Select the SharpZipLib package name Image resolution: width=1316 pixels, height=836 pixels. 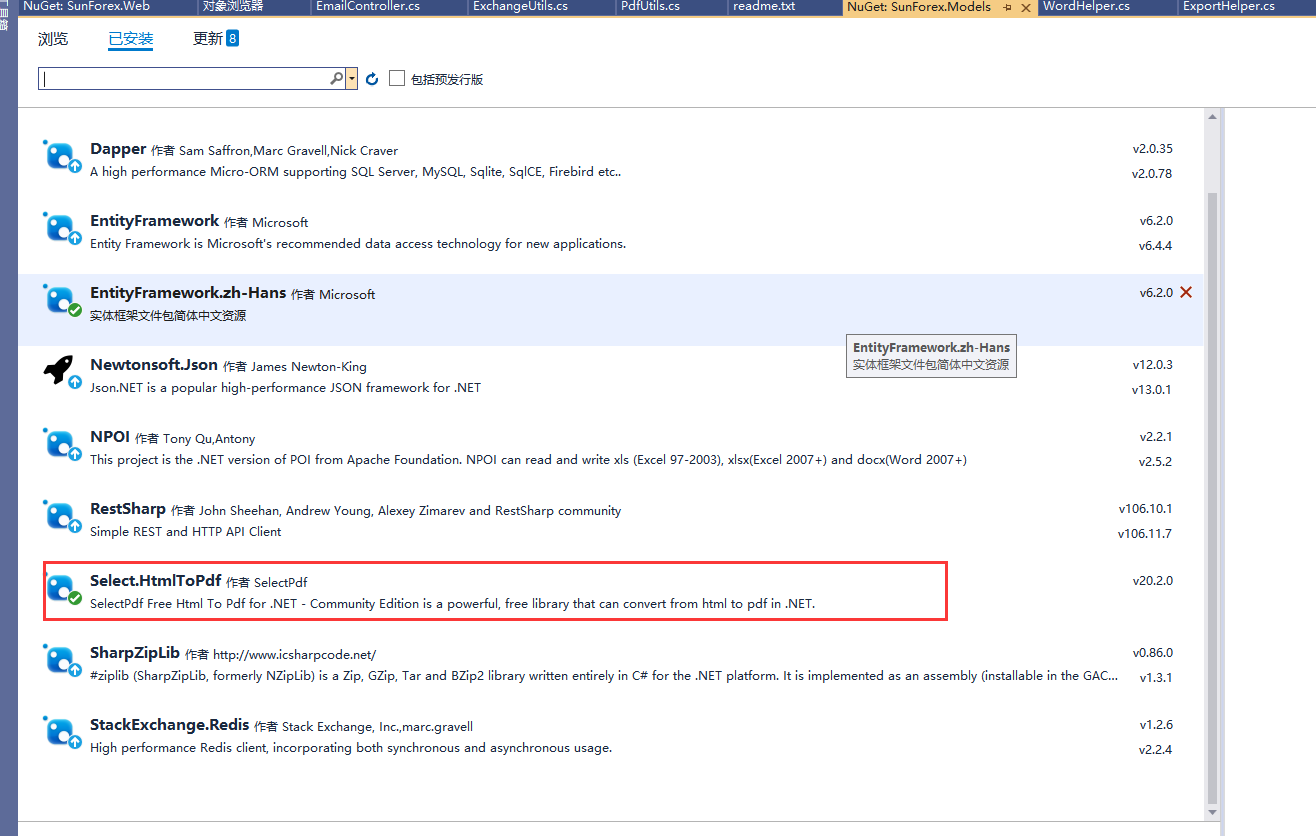click(135, 653)
